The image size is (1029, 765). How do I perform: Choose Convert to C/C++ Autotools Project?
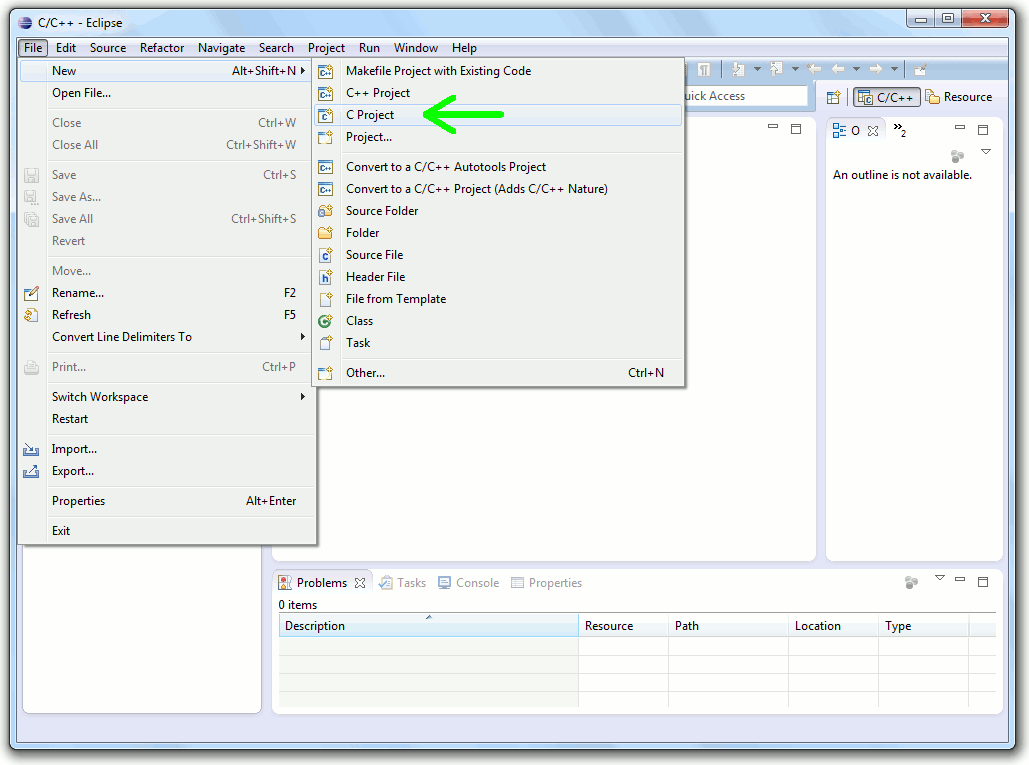tap(498, 167)
